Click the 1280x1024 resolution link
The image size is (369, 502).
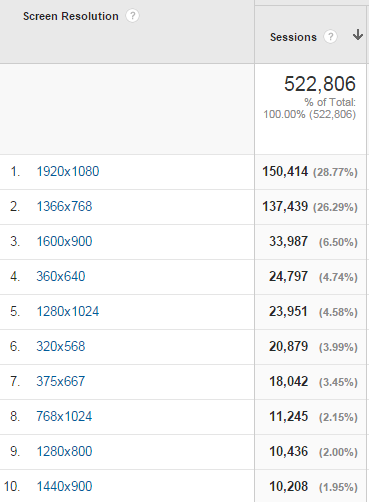coord(68,312)
